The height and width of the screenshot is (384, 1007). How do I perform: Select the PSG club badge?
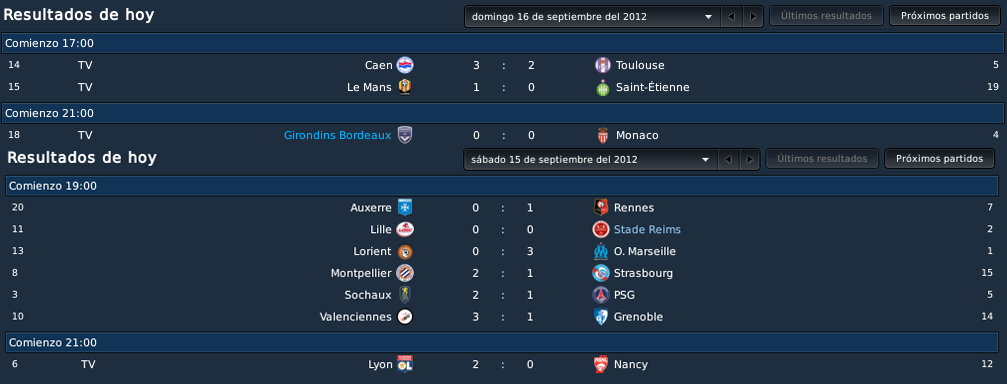pos(601,295)
